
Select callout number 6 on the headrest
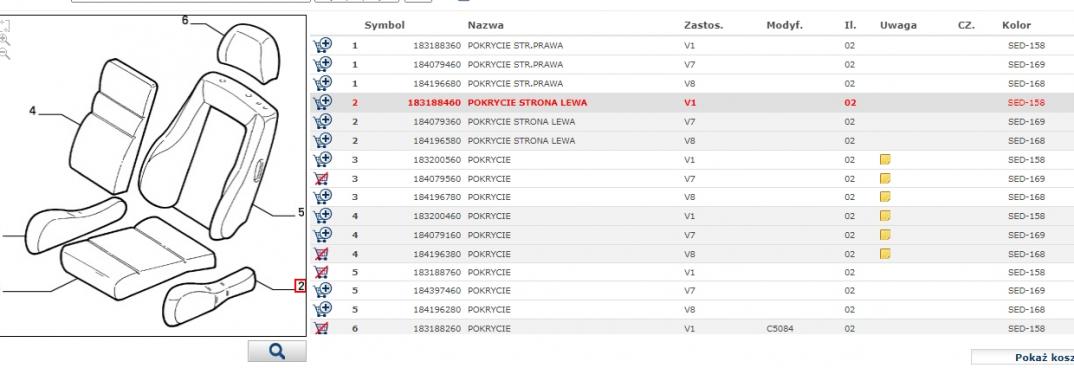pos(185,21)
